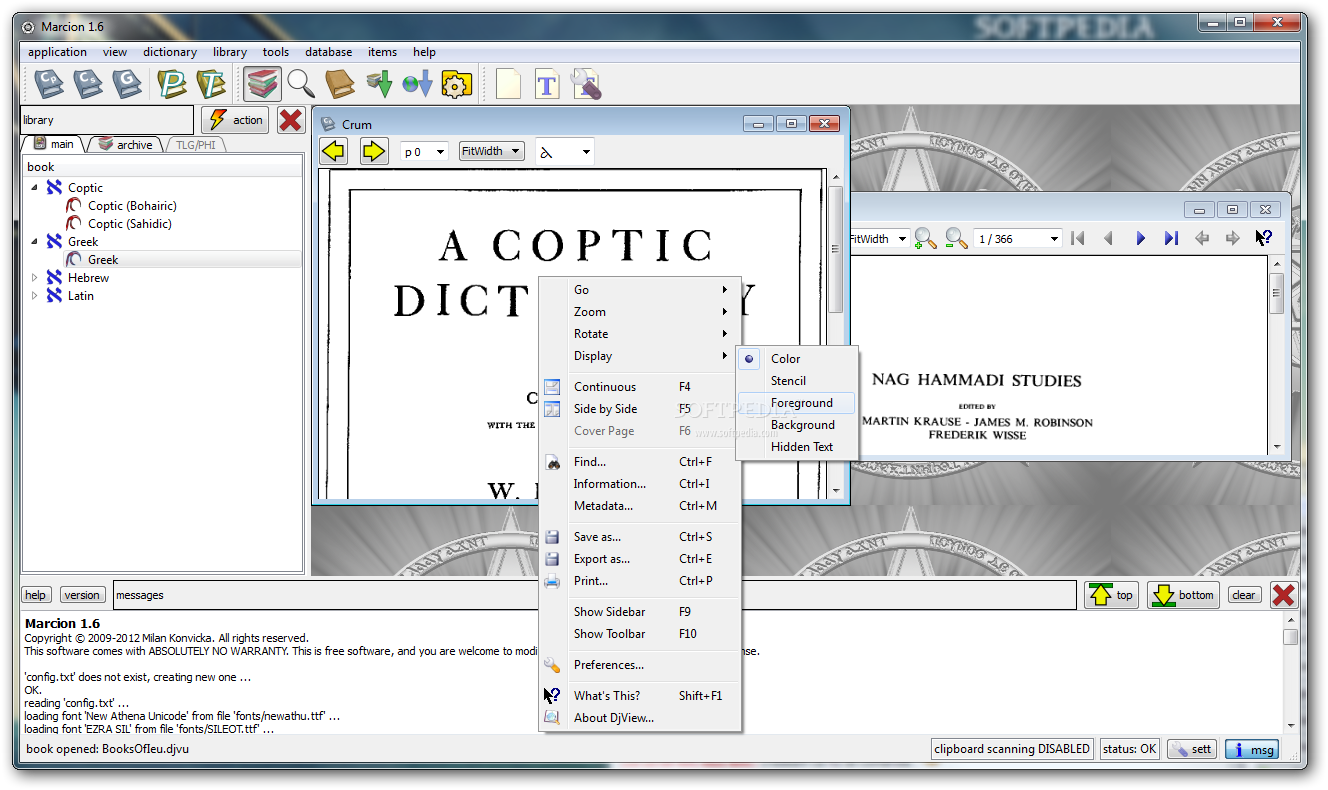
Task: Click the red X beside the clear button
Action: click(1284, 595)
